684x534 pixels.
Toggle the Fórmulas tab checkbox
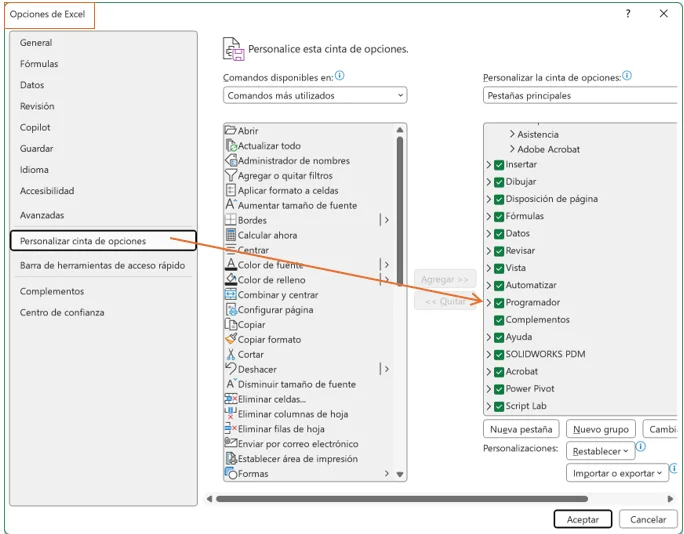tap(499, 216)
